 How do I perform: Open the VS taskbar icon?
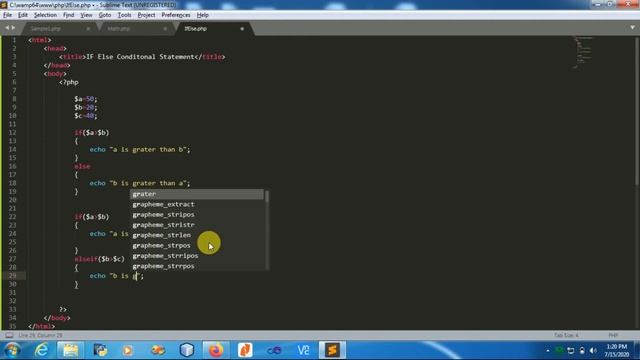click(303, 351)
